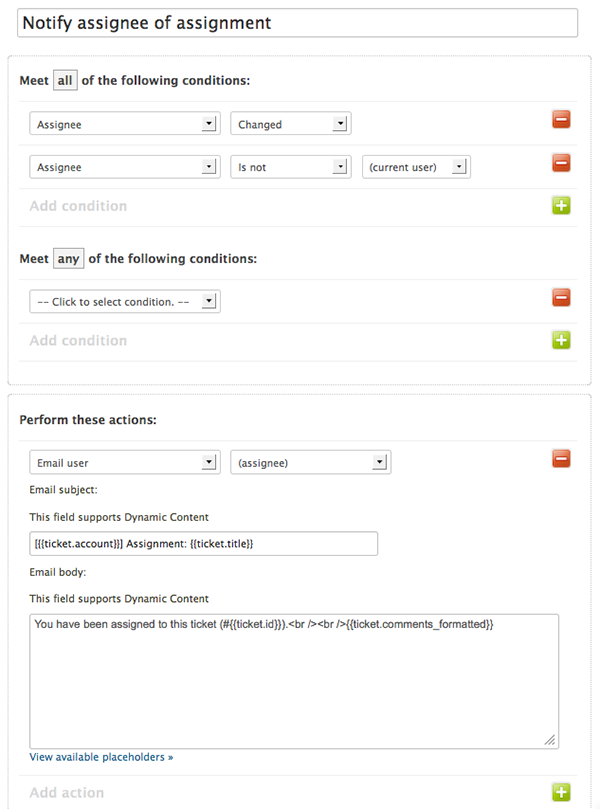Change the (assignee) recipient dropdown
The width and height of the screenshot is (600, 809).
[311, 462]
